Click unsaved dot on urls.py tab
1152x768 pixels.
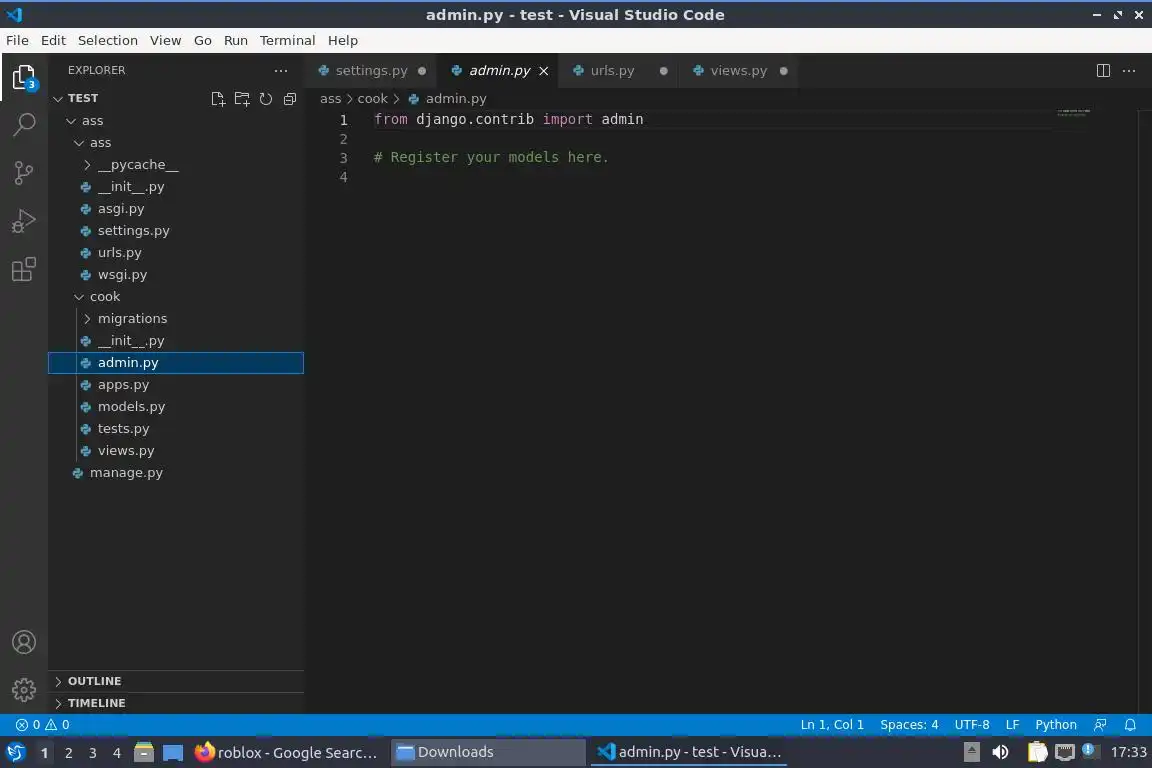point(663,71)
